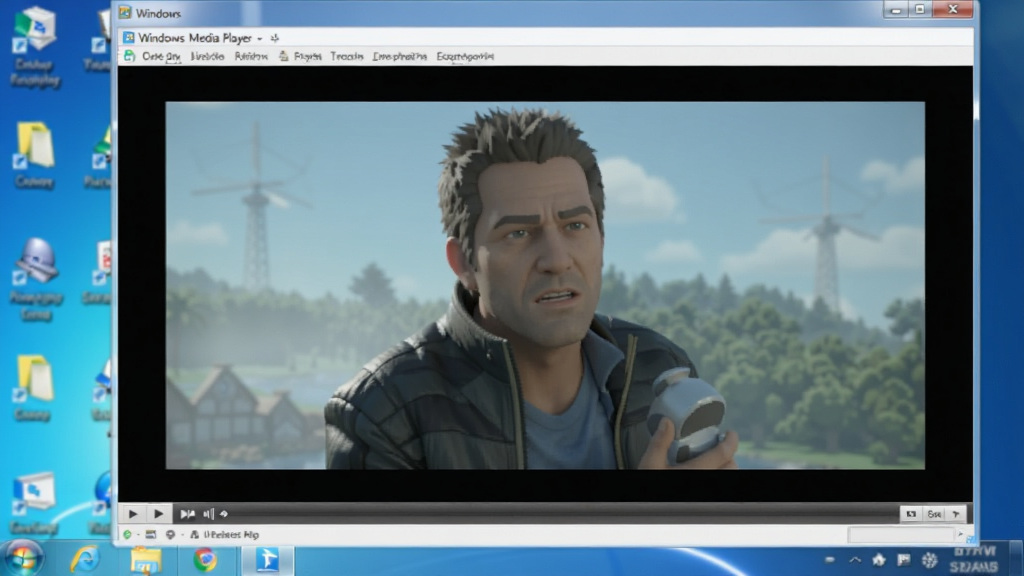1024x576 pixels.
Task: Expand hidden tray icons with the up chevron
Action: (x=855, y=560)
